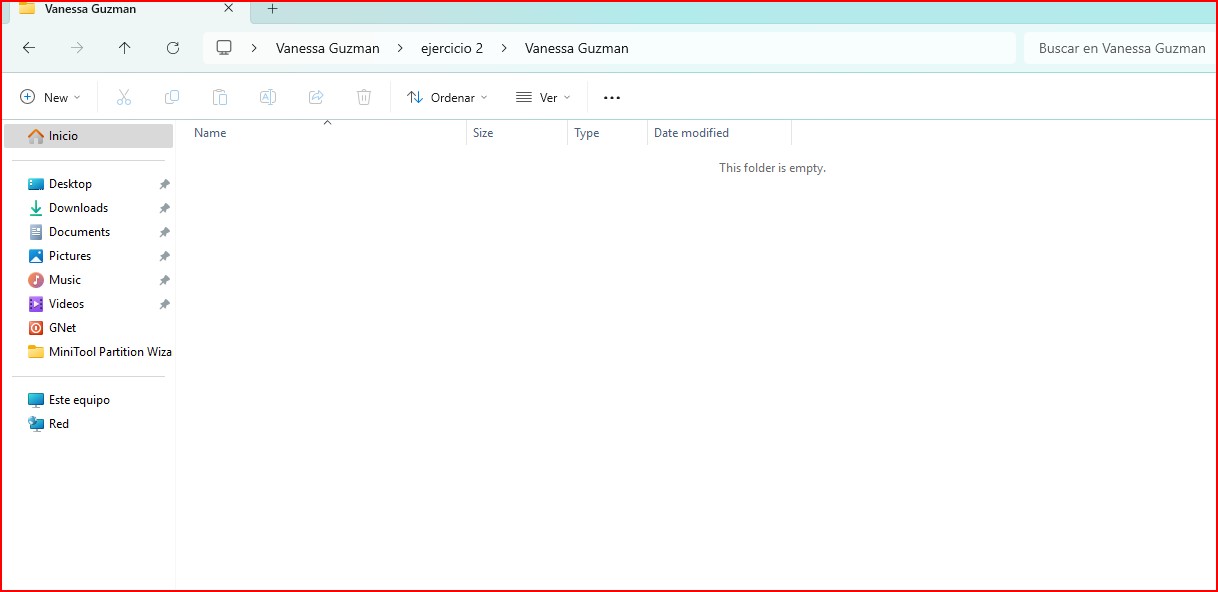Click the Buscar en Vanessa Guzman search box
This screenshot has height=592, width=1218.
pyautogui.click(x=1120, y=48)
